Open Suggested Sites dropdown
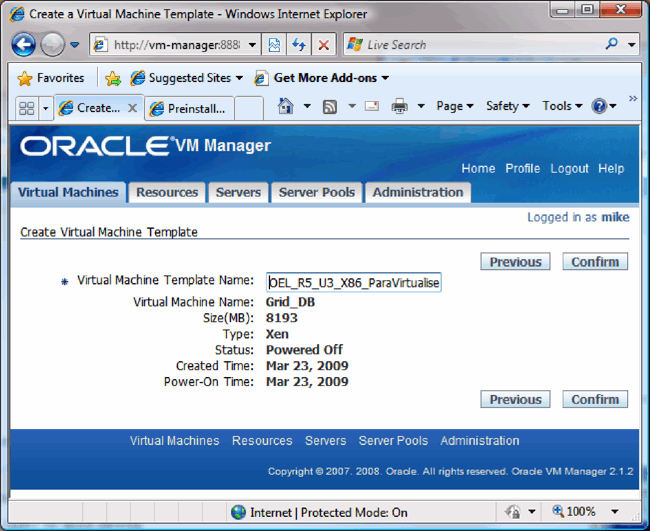The width and height of the screenshot is (650, 531). pos(187,78)
